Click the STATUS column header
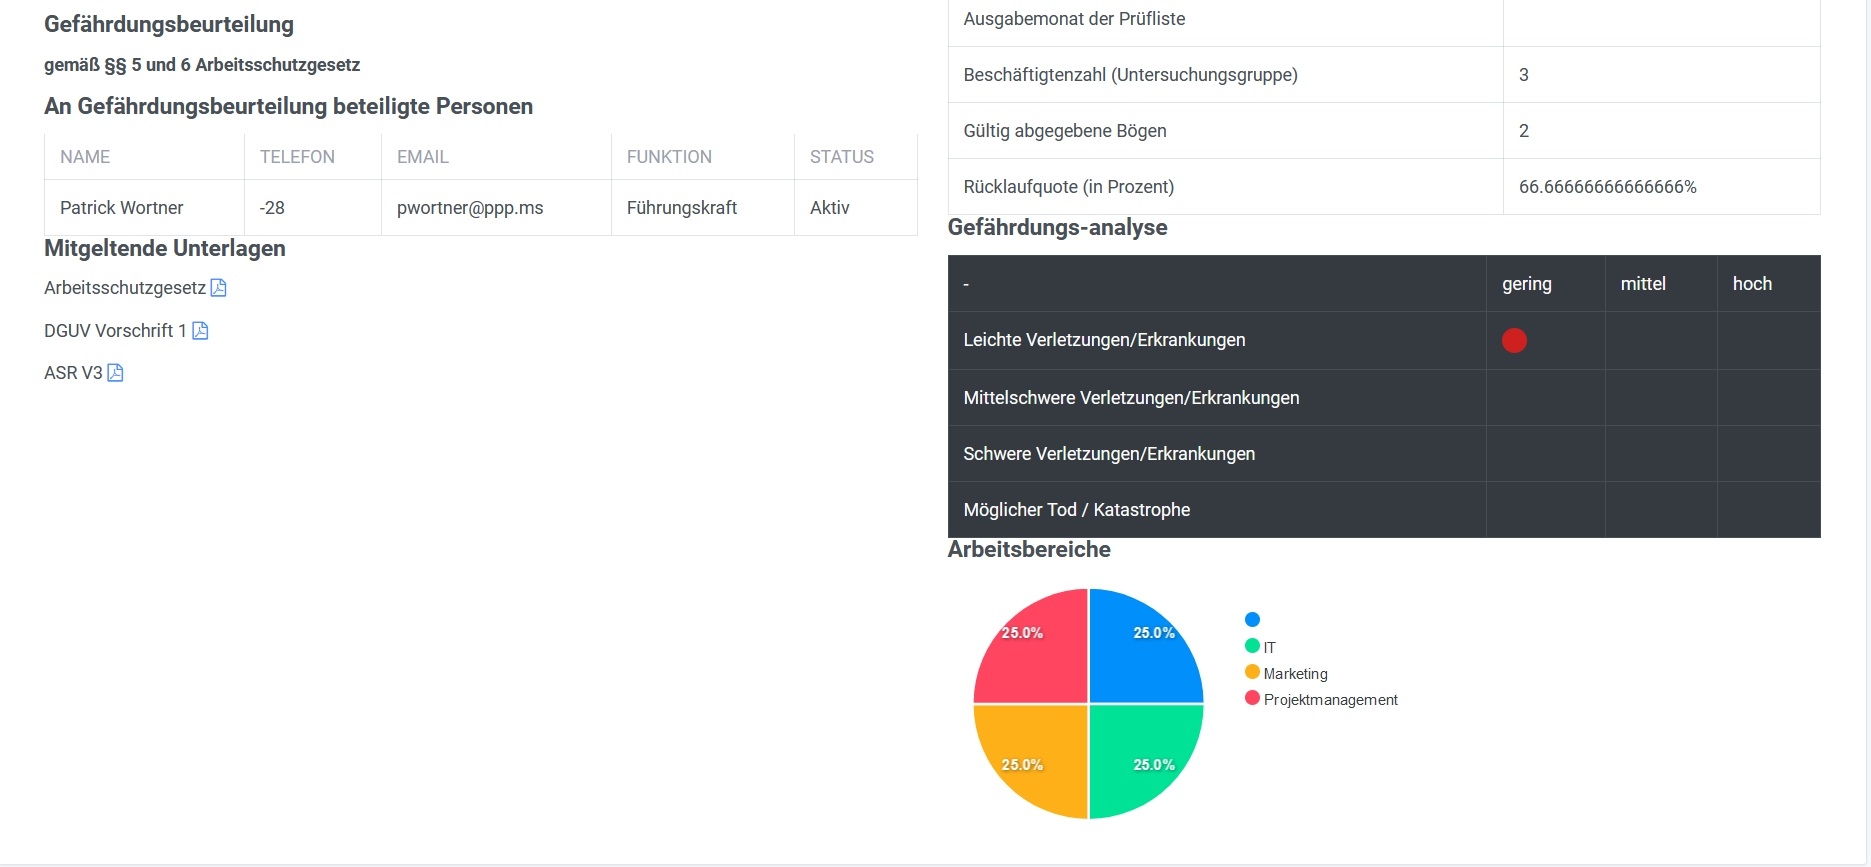 click(841, 157)
